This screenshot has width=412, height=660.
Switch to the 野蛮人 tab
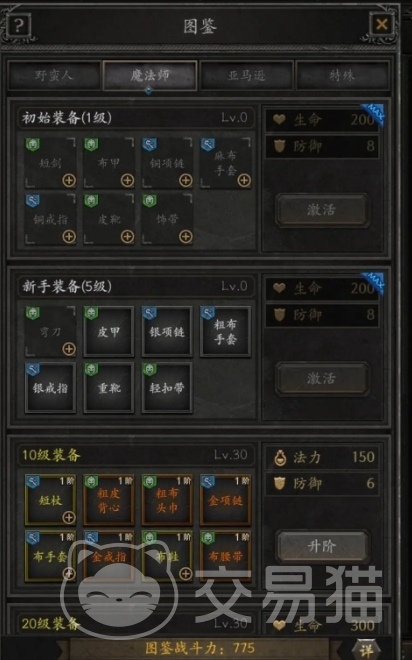[54, 75]
